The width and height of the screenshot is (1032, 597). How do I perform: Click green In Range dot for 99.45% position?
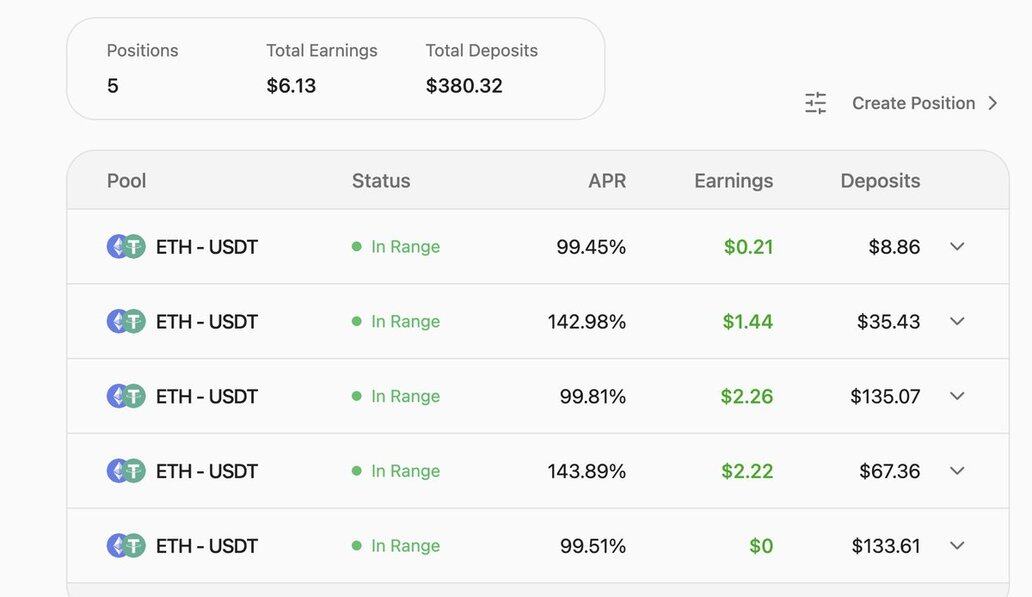pyautogui.click(x=357, y=247)
